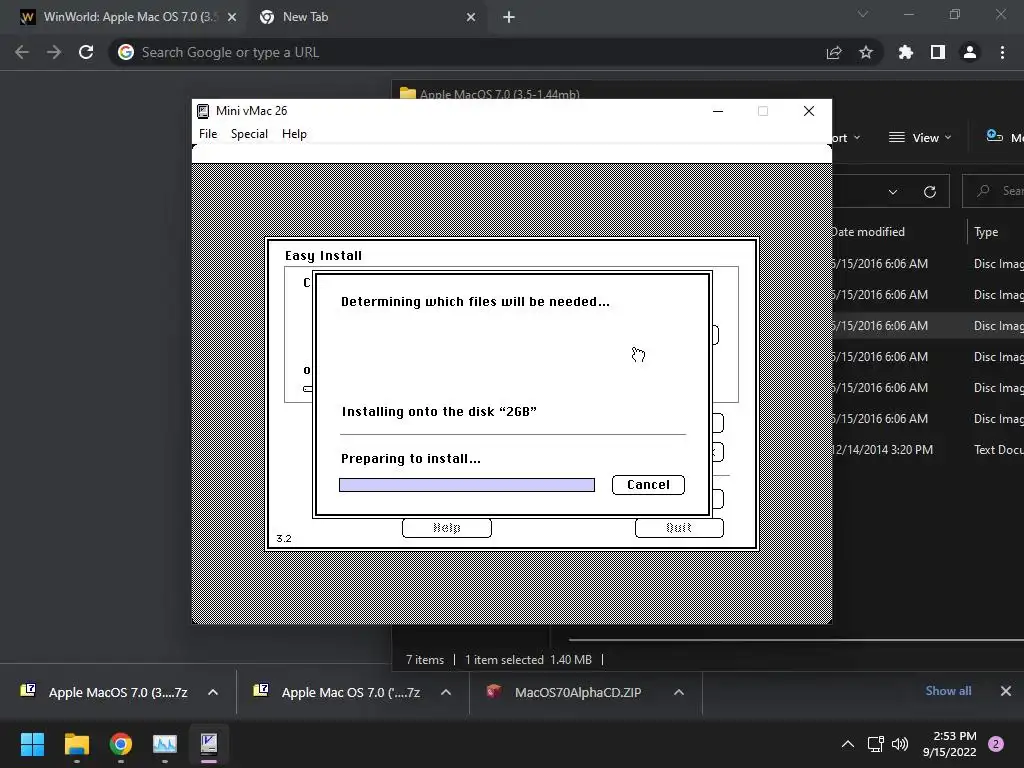Click the dimmed Help button in Easy Install

[447, 528]
